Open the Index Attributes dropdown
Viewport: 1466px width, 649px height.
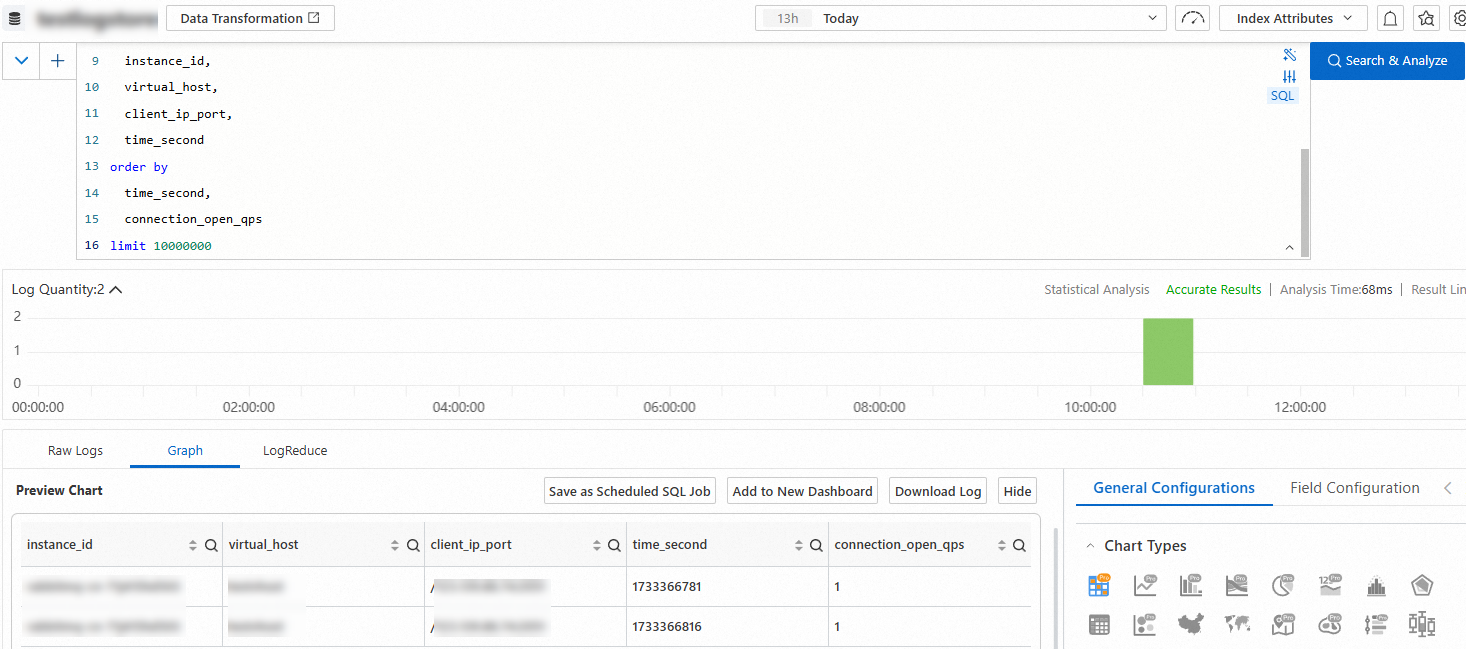pyautogui.click(x=1293, y=18)
